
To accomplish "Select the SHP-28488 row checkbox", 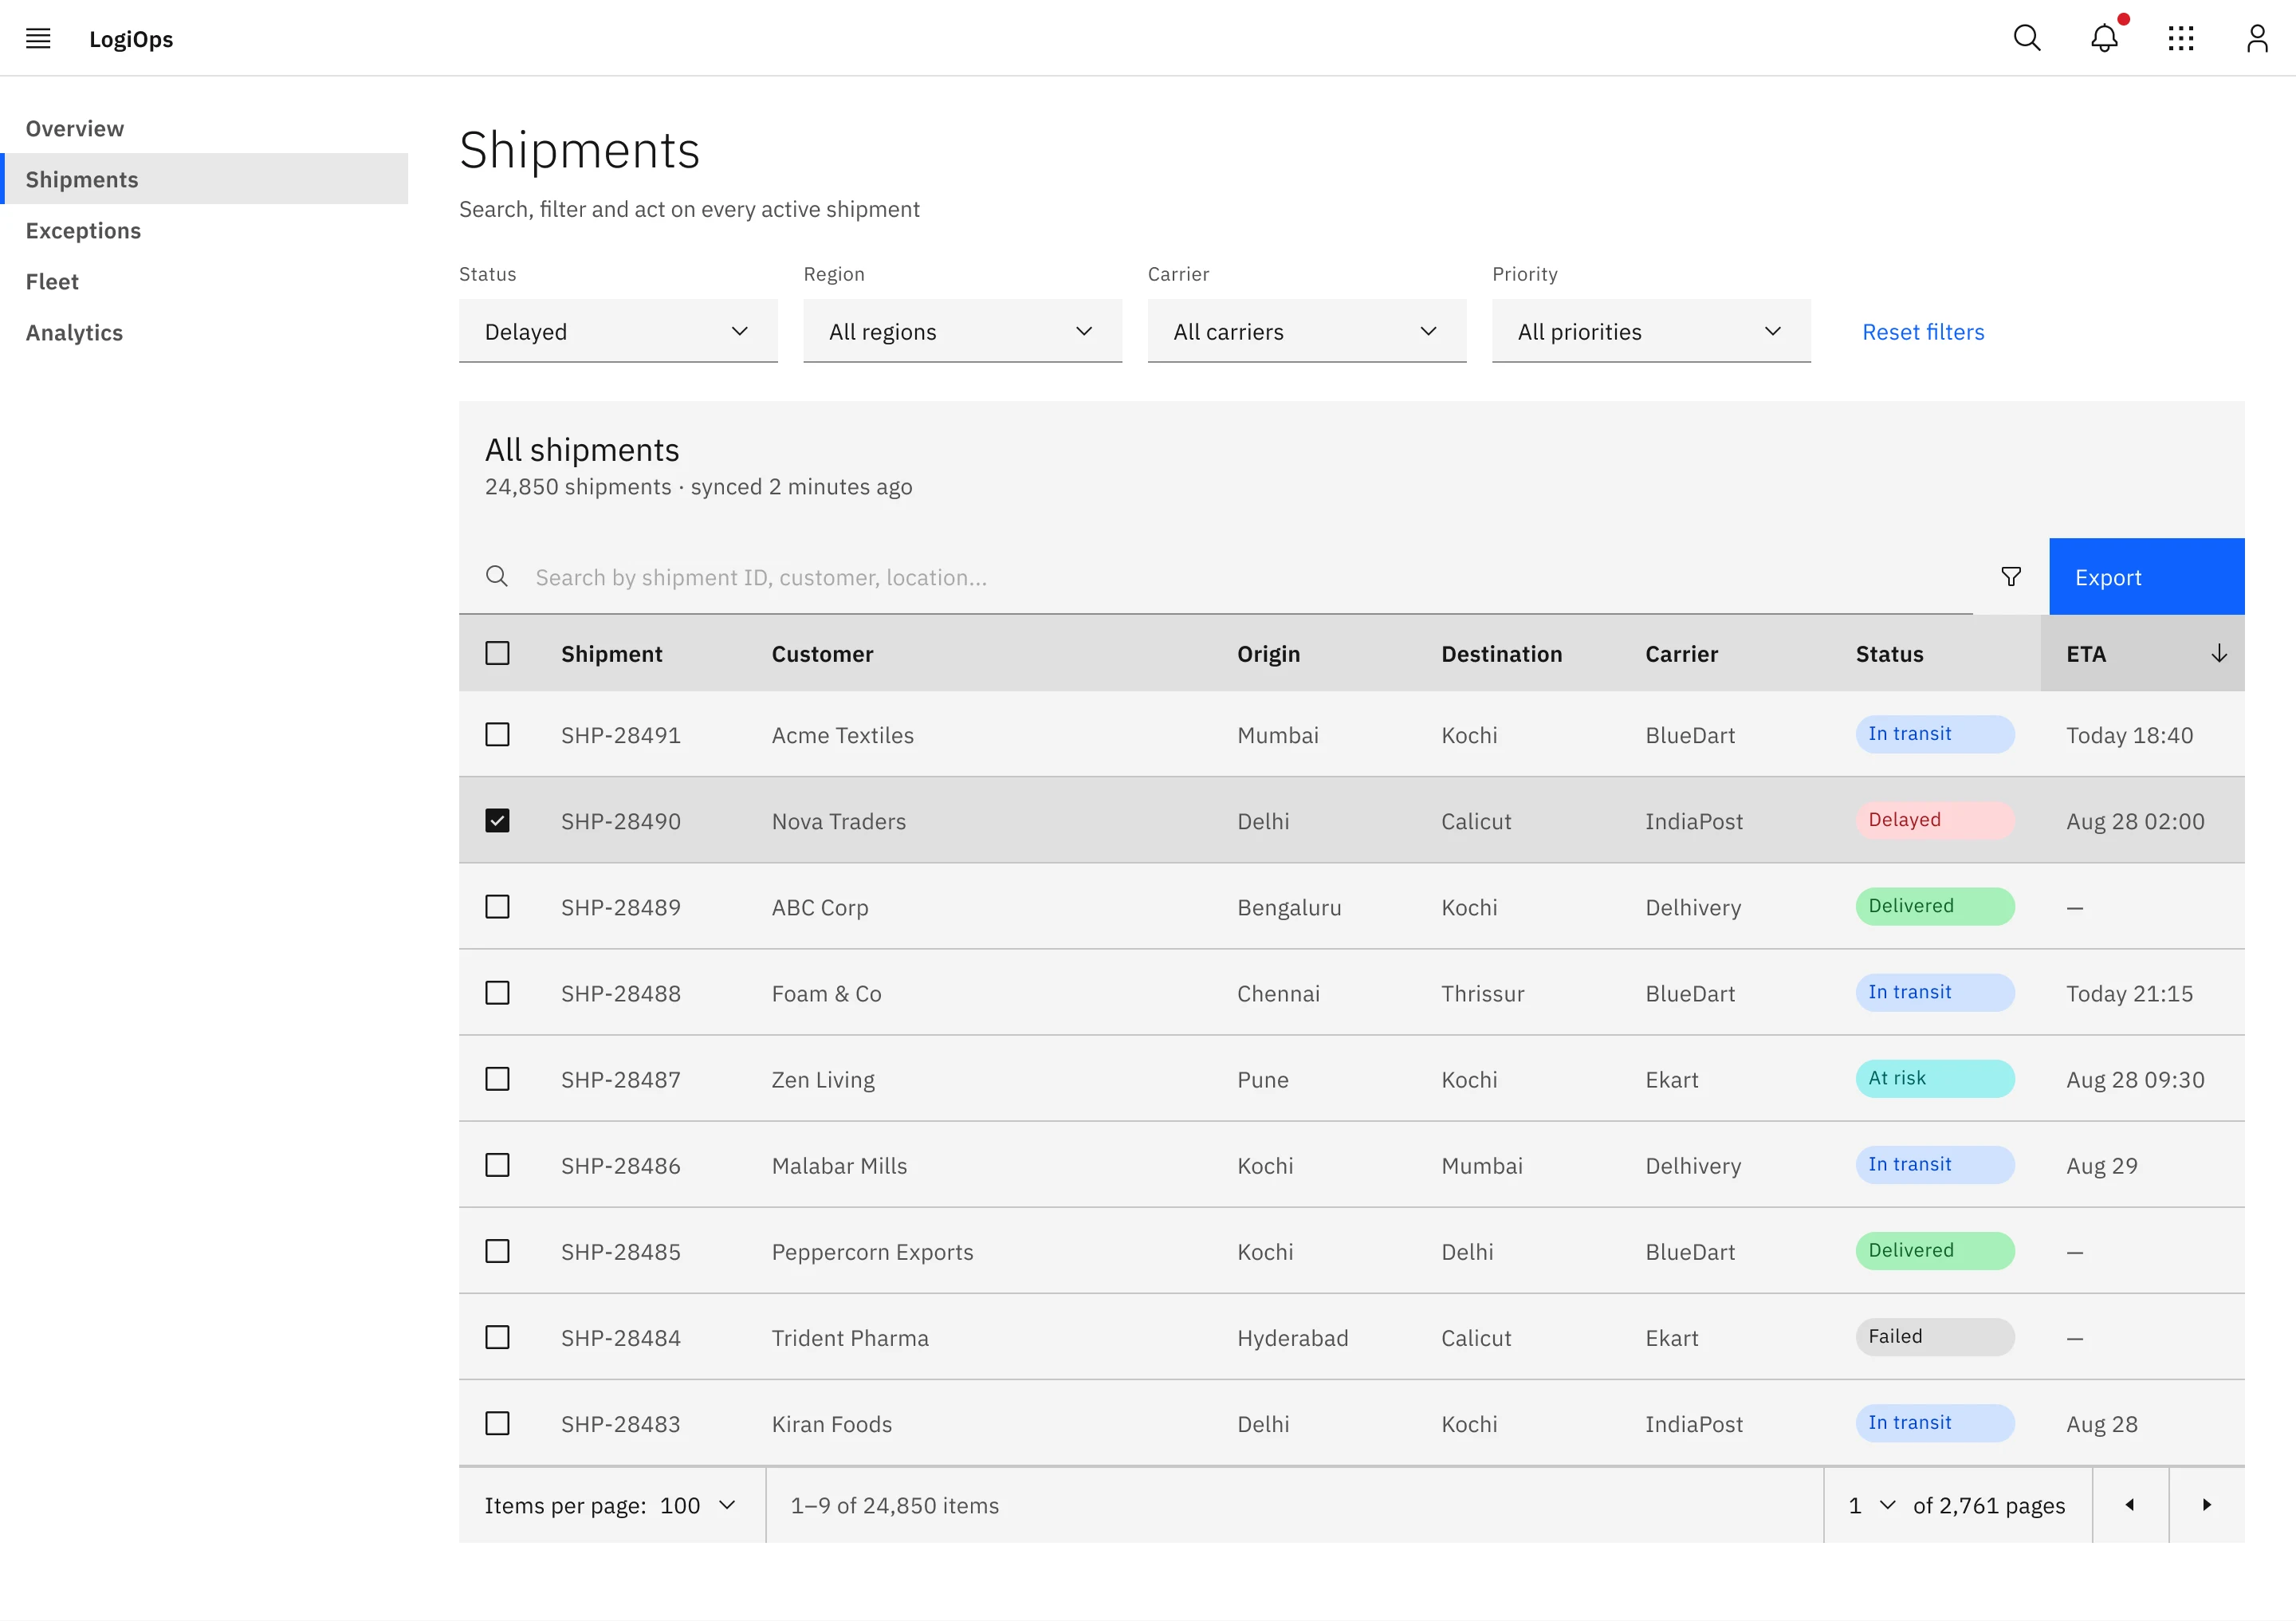I will (x=497, y=993).
